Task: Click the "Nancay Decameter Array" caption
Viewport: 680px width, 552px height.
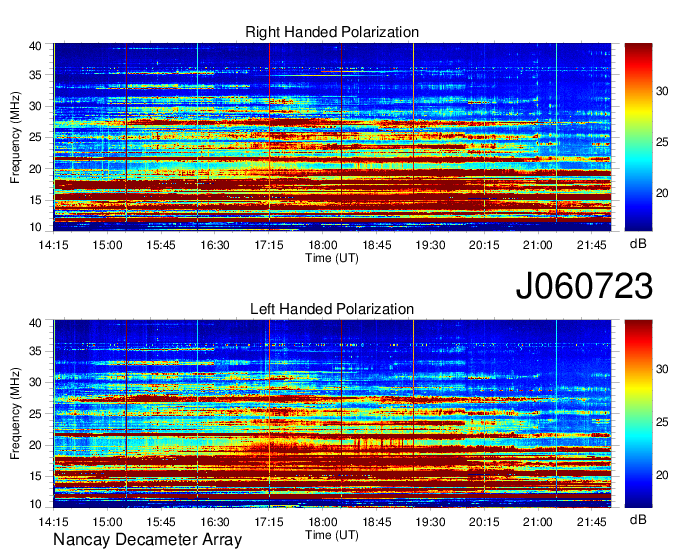Action: click(x=147, y=540)
